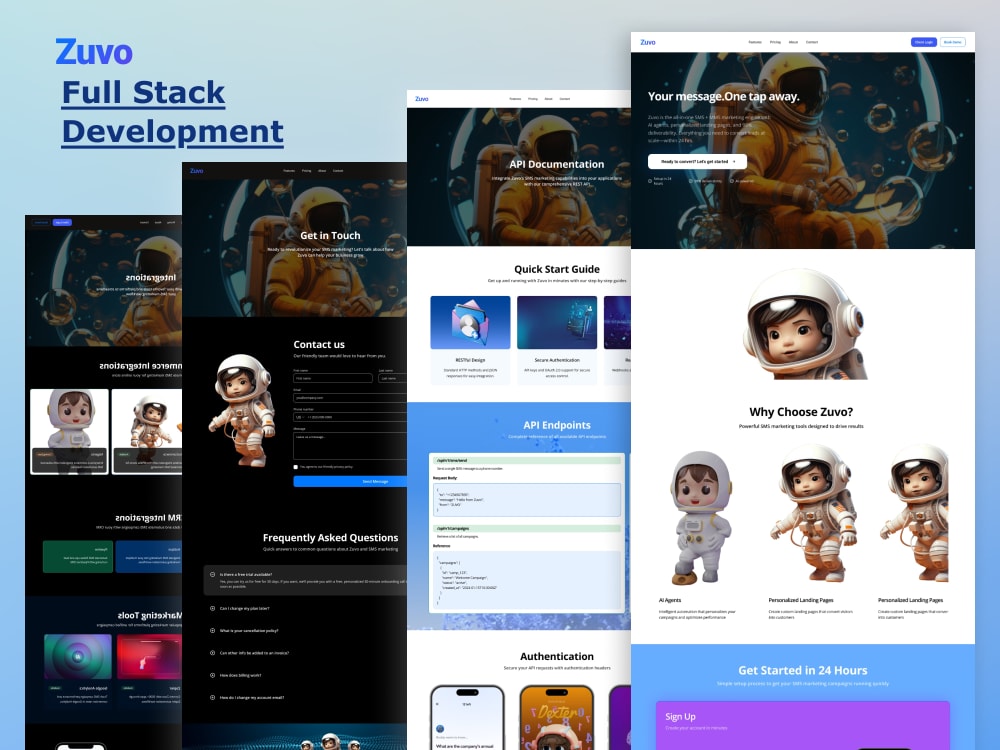Click the teal circular marketing tool image
Viewport: 1000px width, 750px height.
pos(78,657)
